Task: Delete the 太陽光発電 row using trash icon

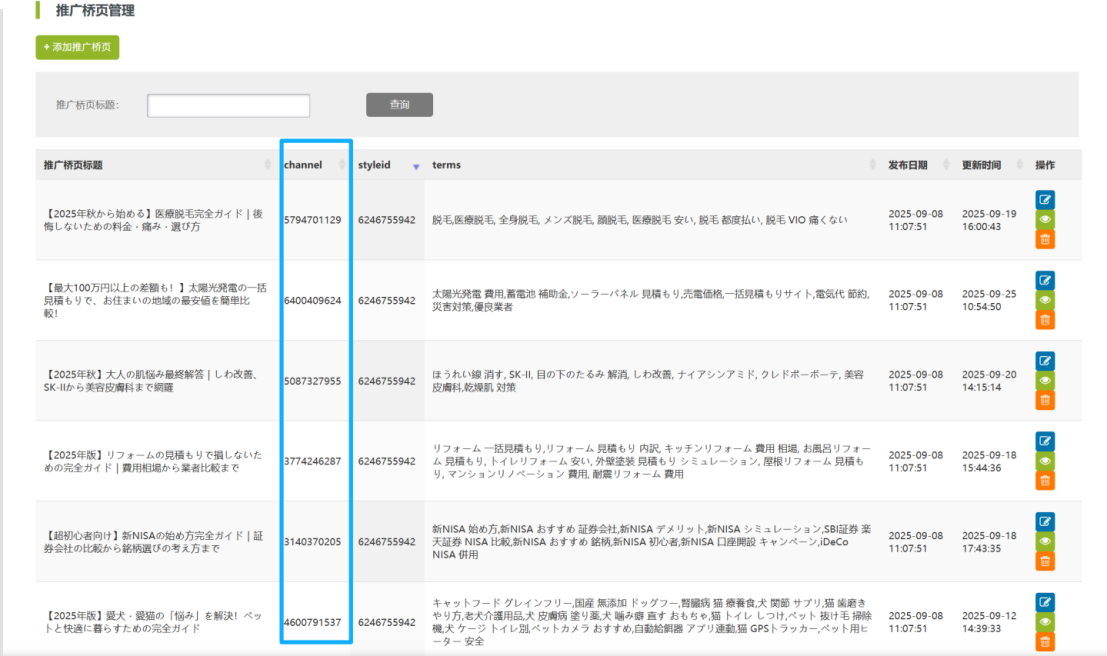Action: click(x=1045, y=319)
